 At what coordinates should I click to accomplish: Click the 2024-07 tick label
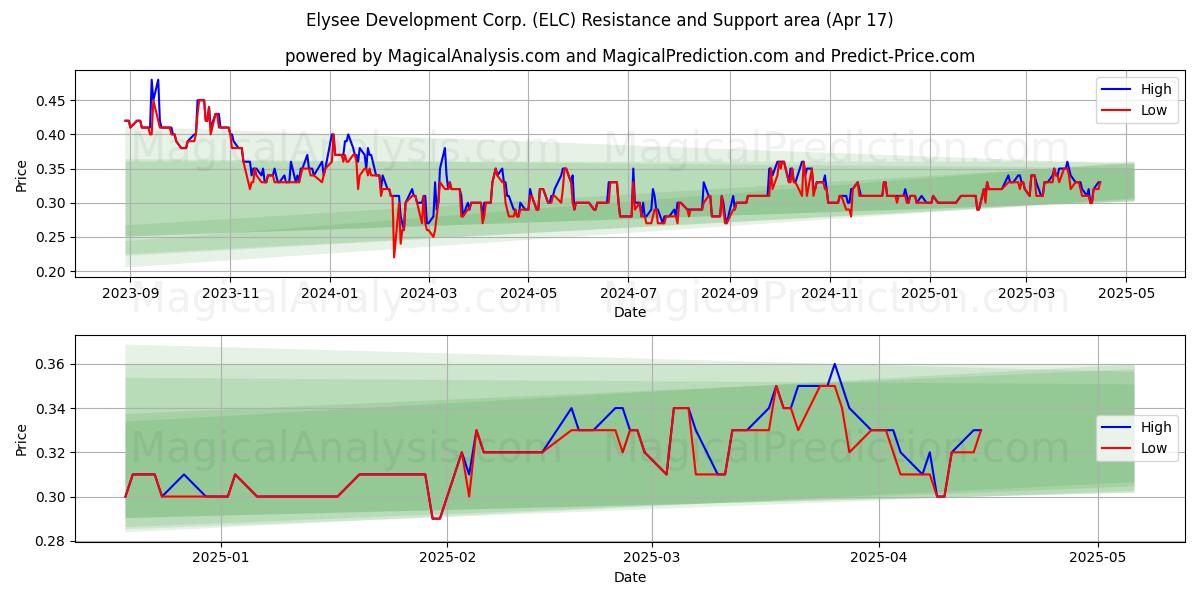coord(628,293)
